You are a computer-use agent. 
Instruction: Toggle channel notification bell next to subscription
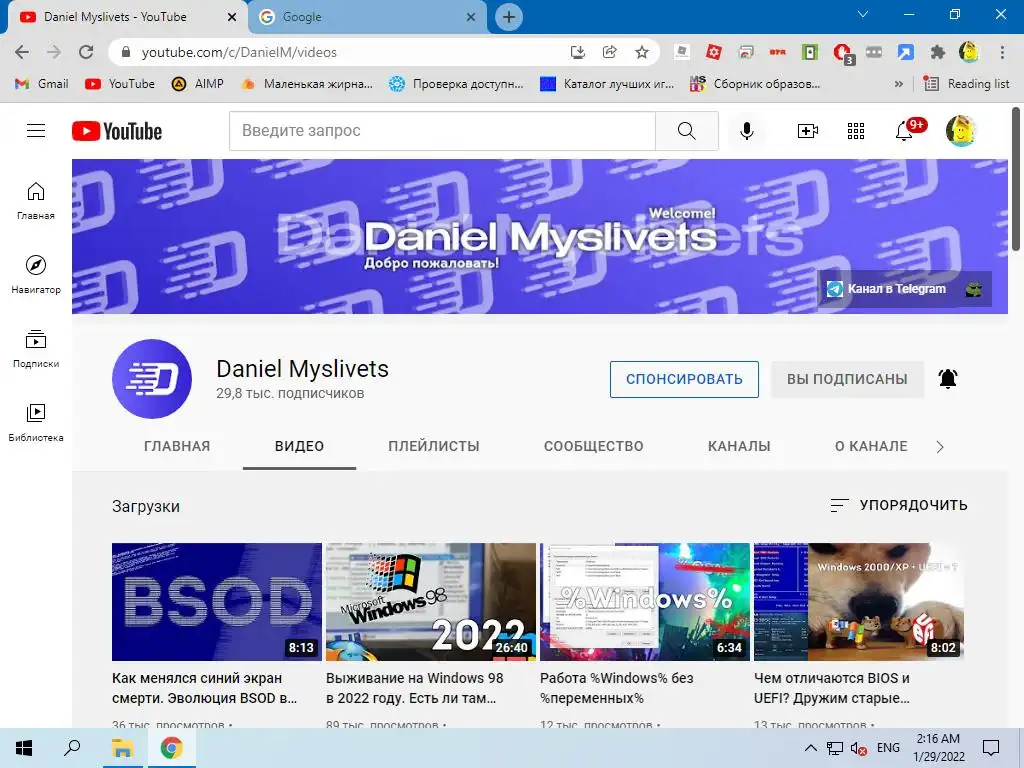[948, 379]
